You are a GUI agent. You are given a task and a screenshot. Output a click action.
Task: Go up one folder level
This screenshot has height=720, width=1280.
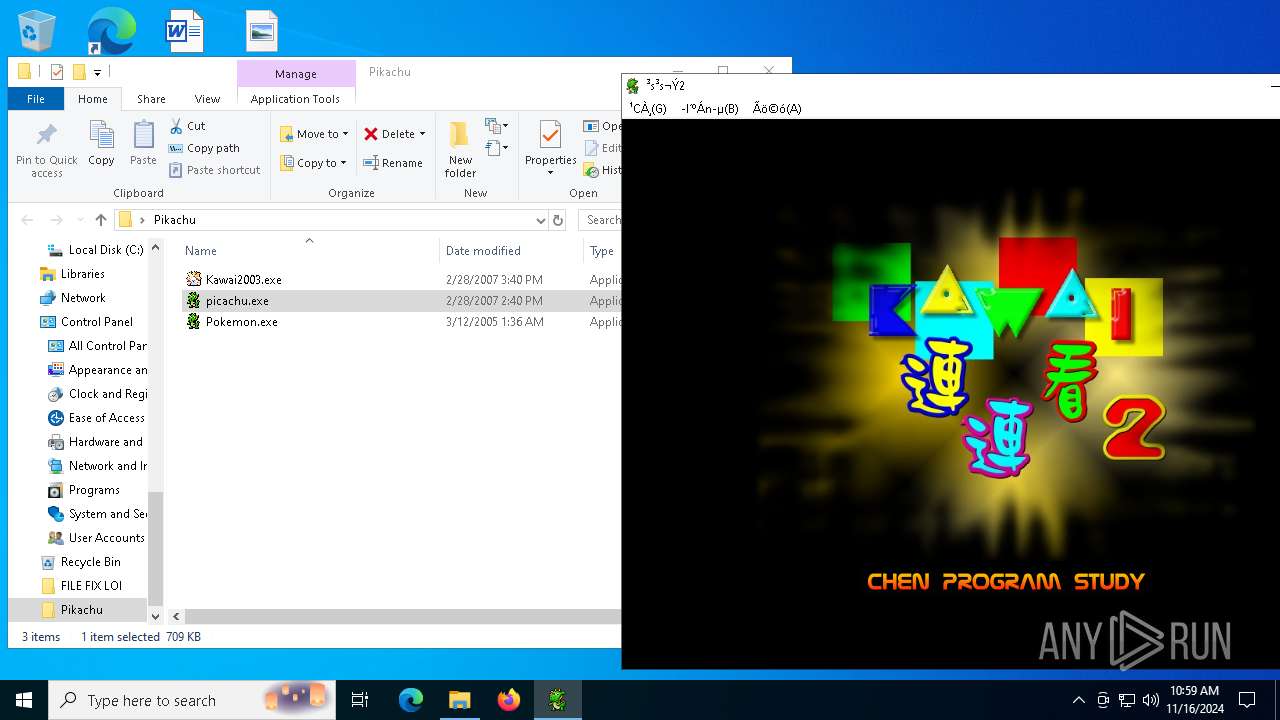[100, 220]
